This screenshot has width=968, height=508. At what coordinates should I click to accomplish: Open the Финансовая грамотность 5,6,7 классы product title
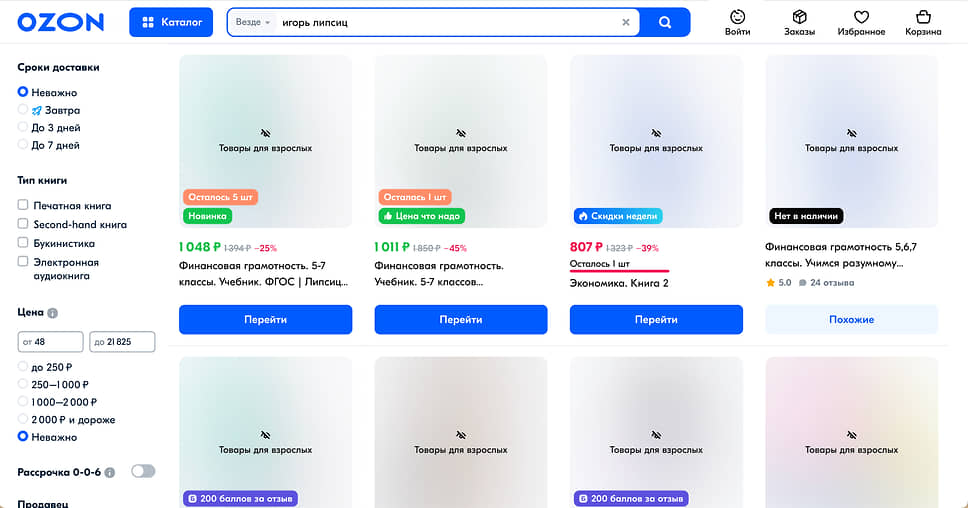click(x=841, y=255)
